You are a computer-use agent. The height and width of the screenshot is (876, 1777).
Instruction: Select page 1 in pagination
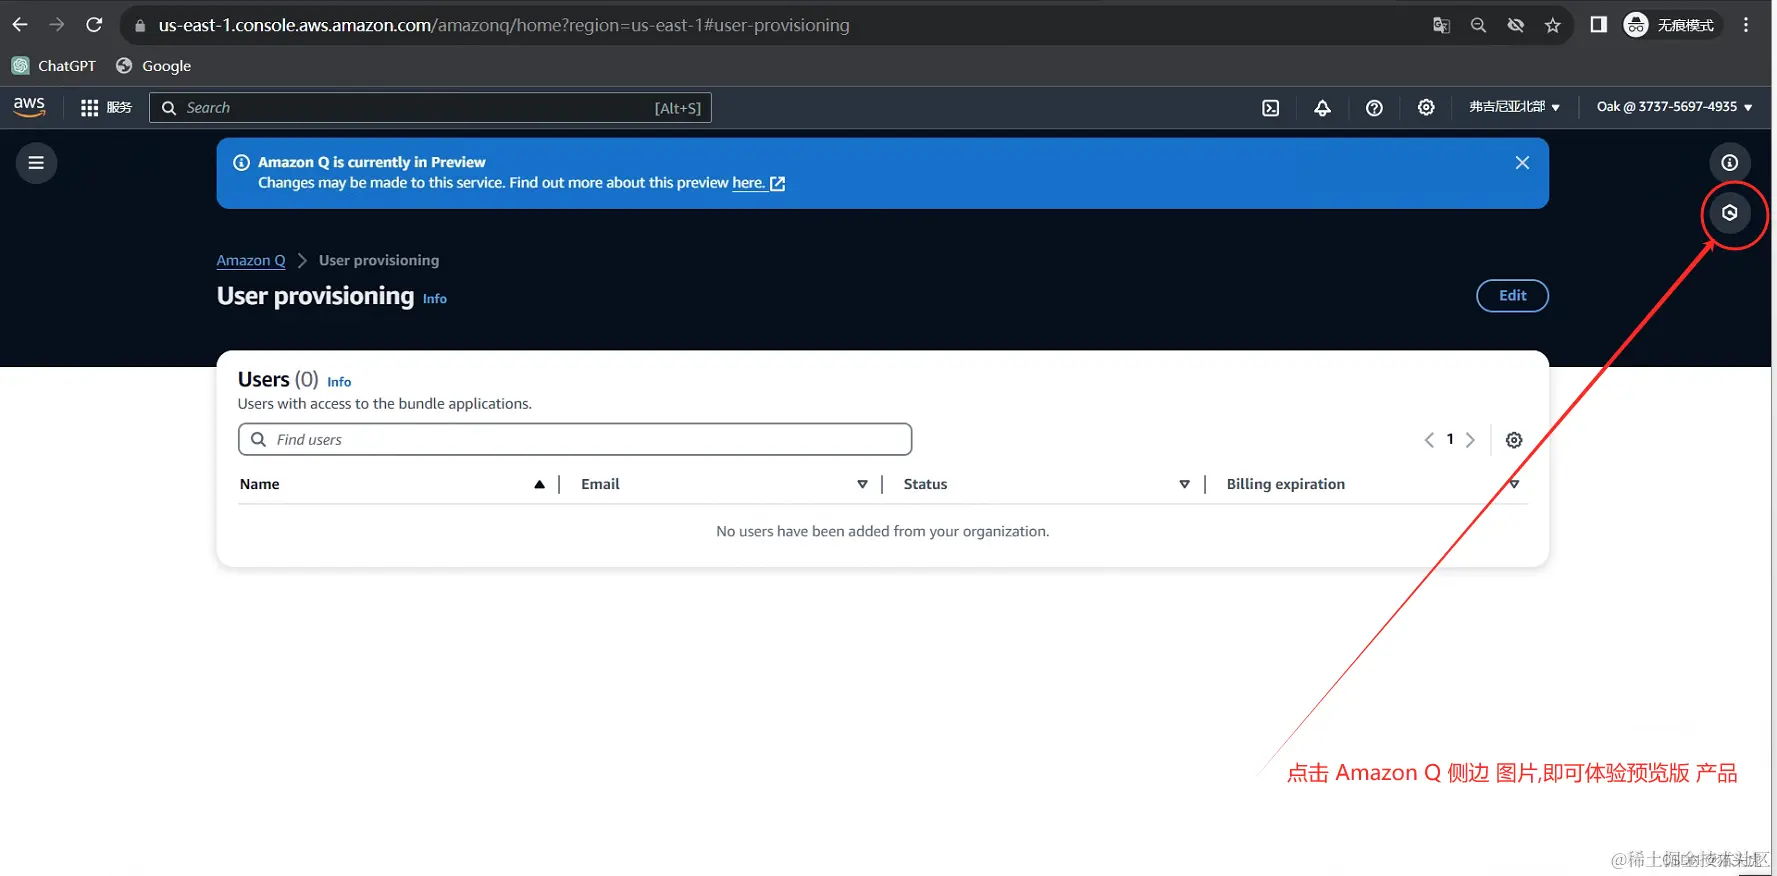pos(1450,439)
